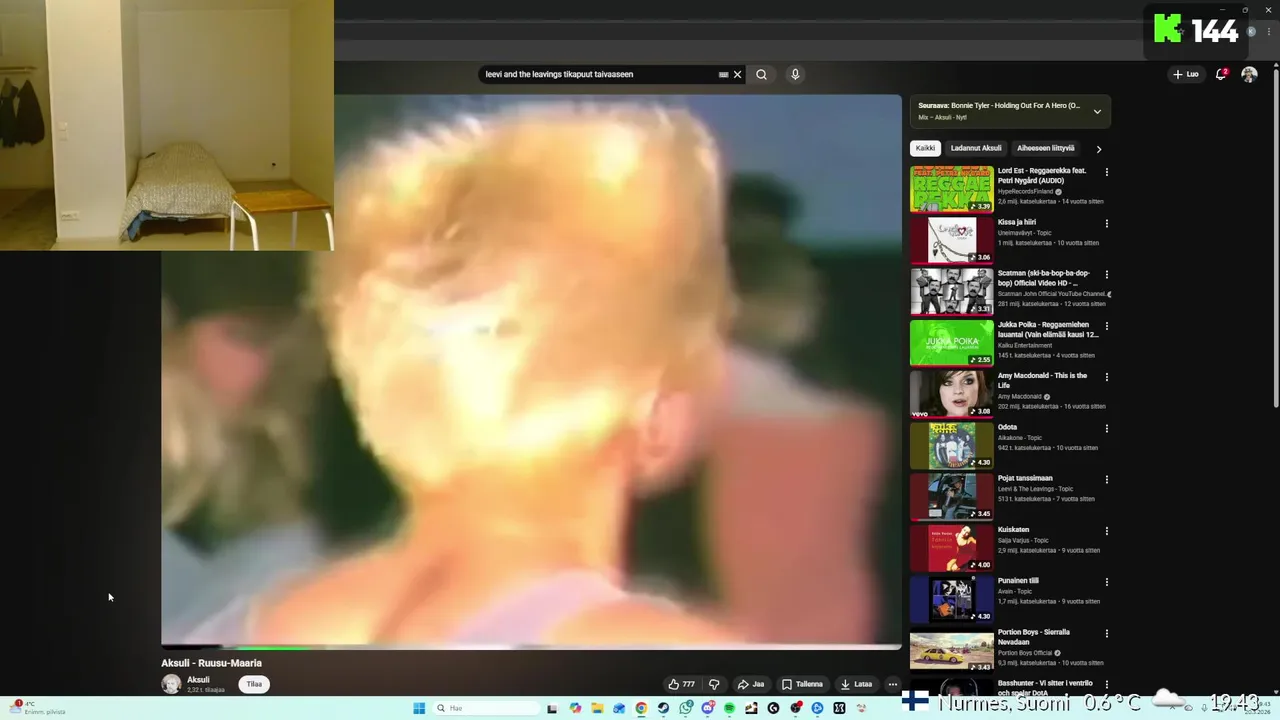The image size is (1280, 720).
Task: Open Steam from the taskbar
Action: click(663, 708)
